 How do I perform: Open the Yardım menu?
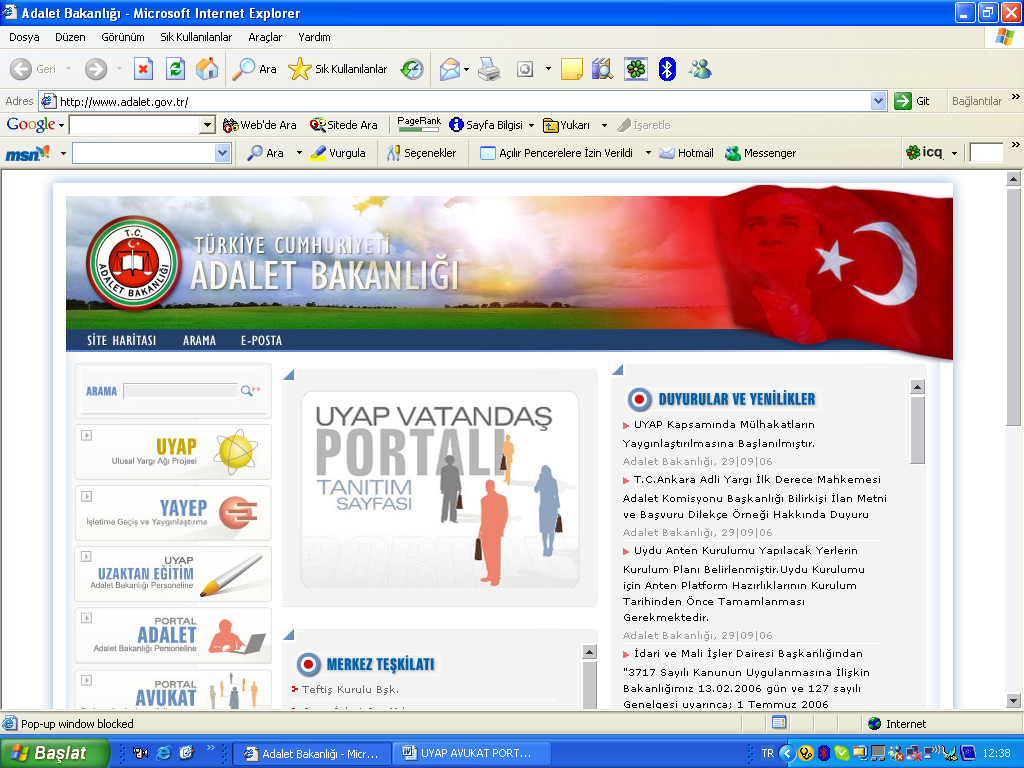pyautogui.click(x=314, y=37)
